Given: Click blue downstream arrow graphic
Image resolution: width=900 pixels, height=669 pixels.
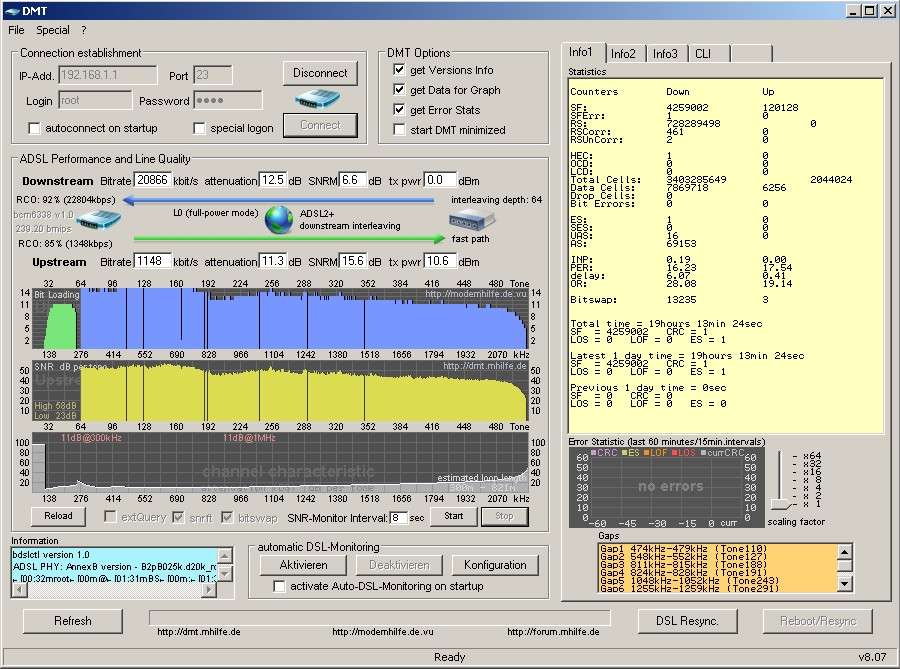Looking at the screenshot, I should [x=278, y=200].
